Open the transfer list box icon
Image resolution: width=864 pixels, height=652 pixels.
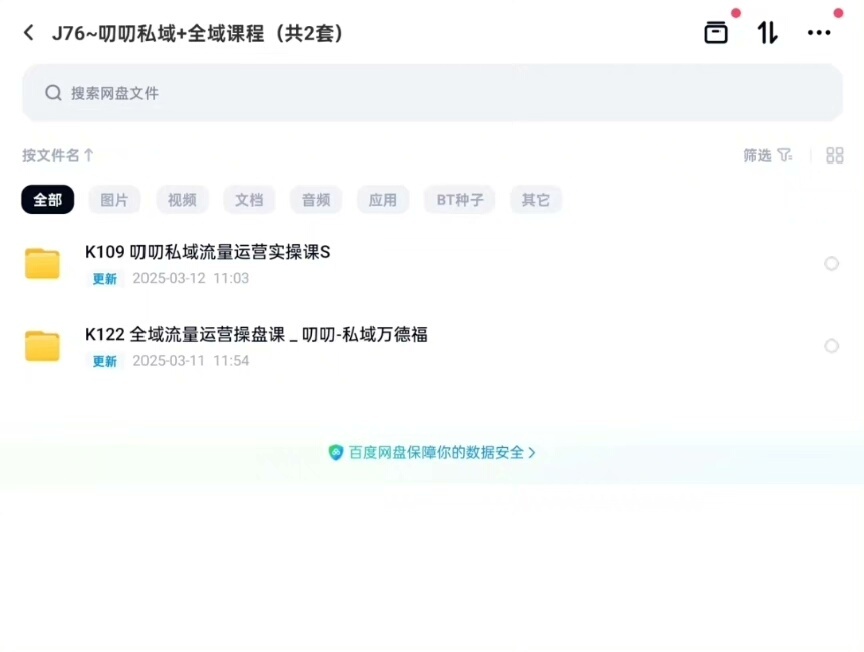point(716,32)
